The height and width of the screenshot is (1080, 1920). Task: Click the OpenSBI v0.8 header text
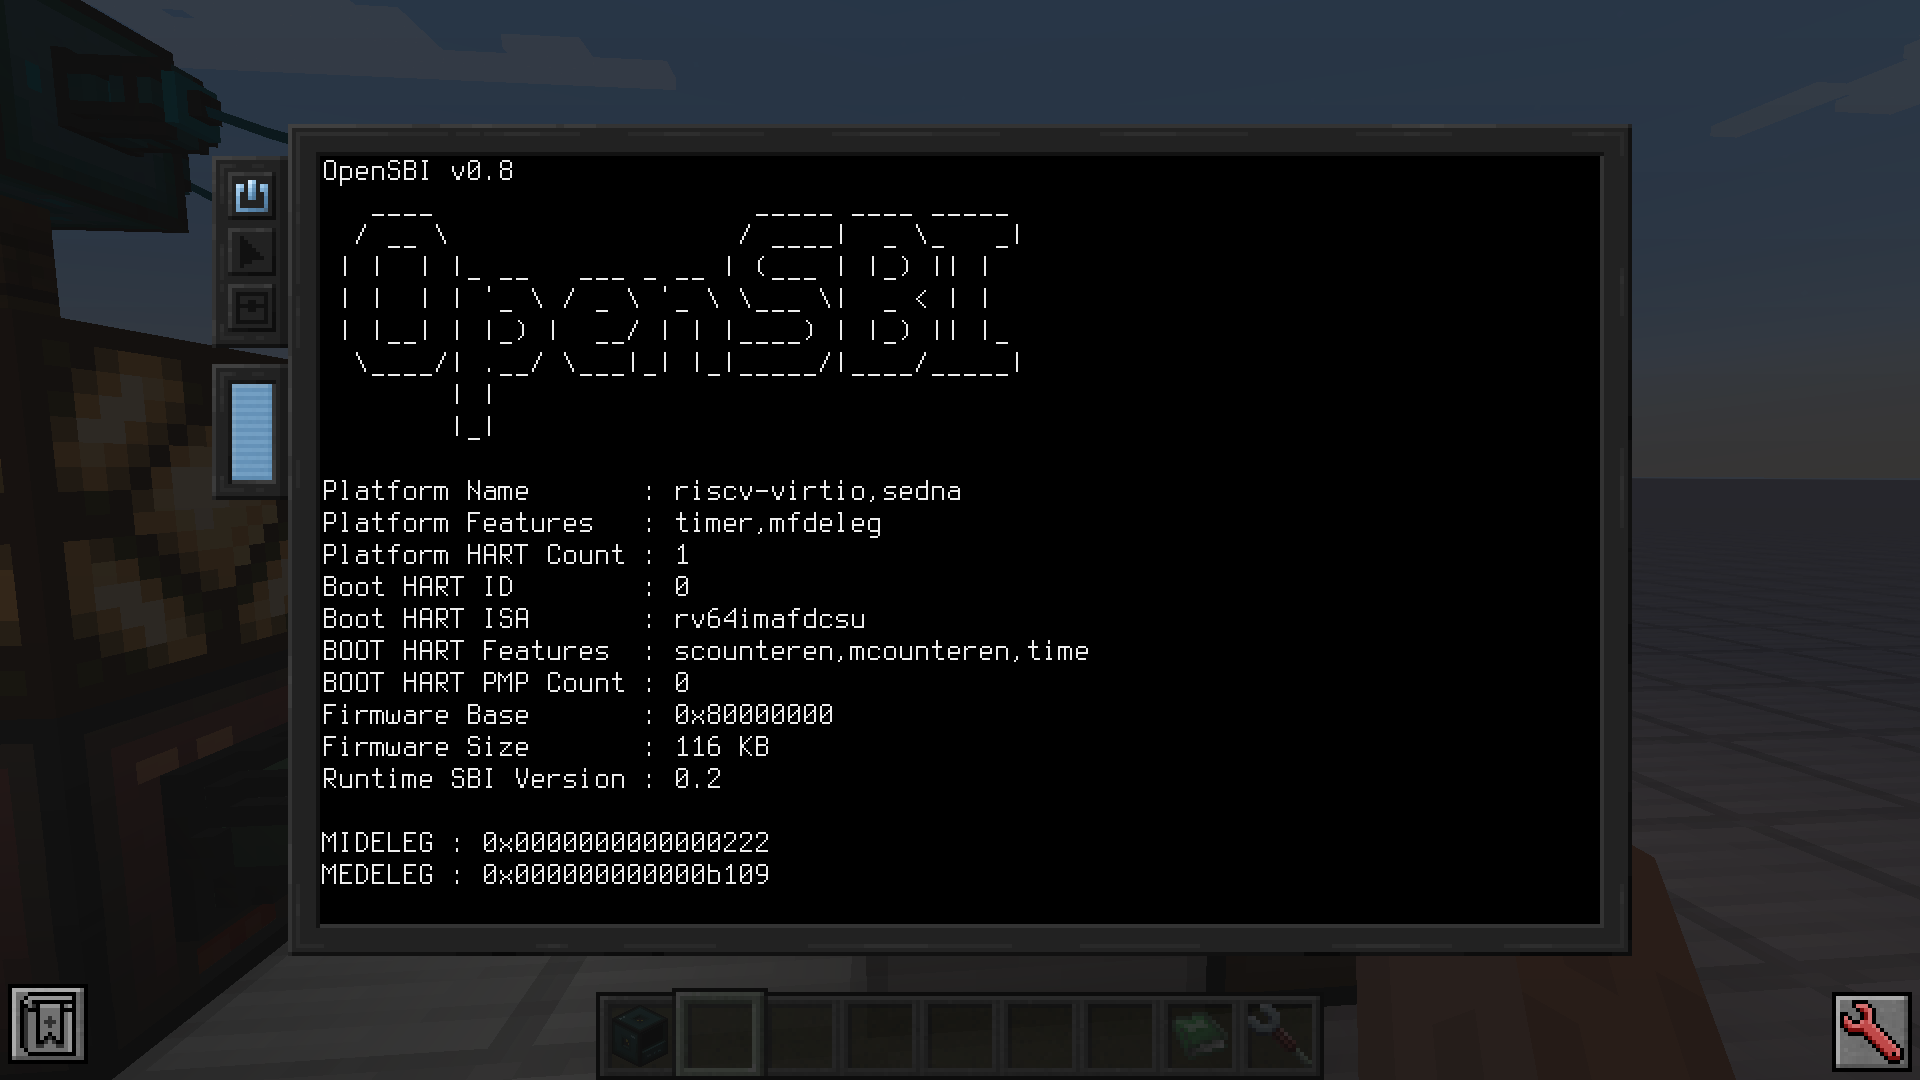tap(417, 171)
